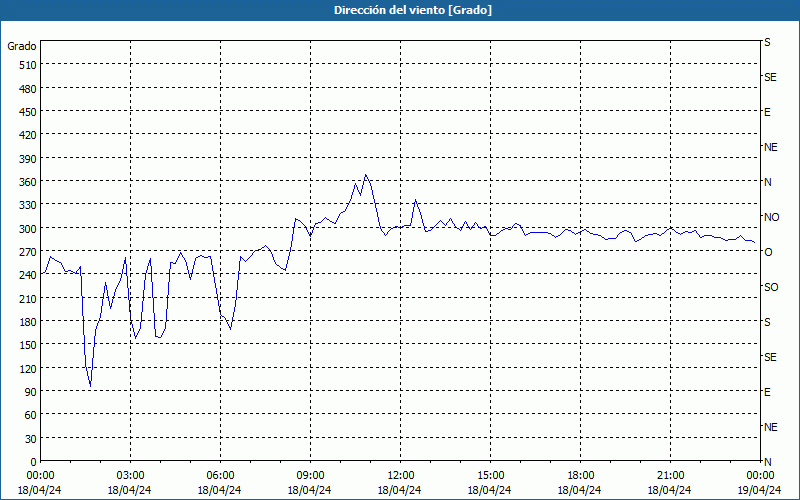Select the 19/04/24 date label

[760, 490]
